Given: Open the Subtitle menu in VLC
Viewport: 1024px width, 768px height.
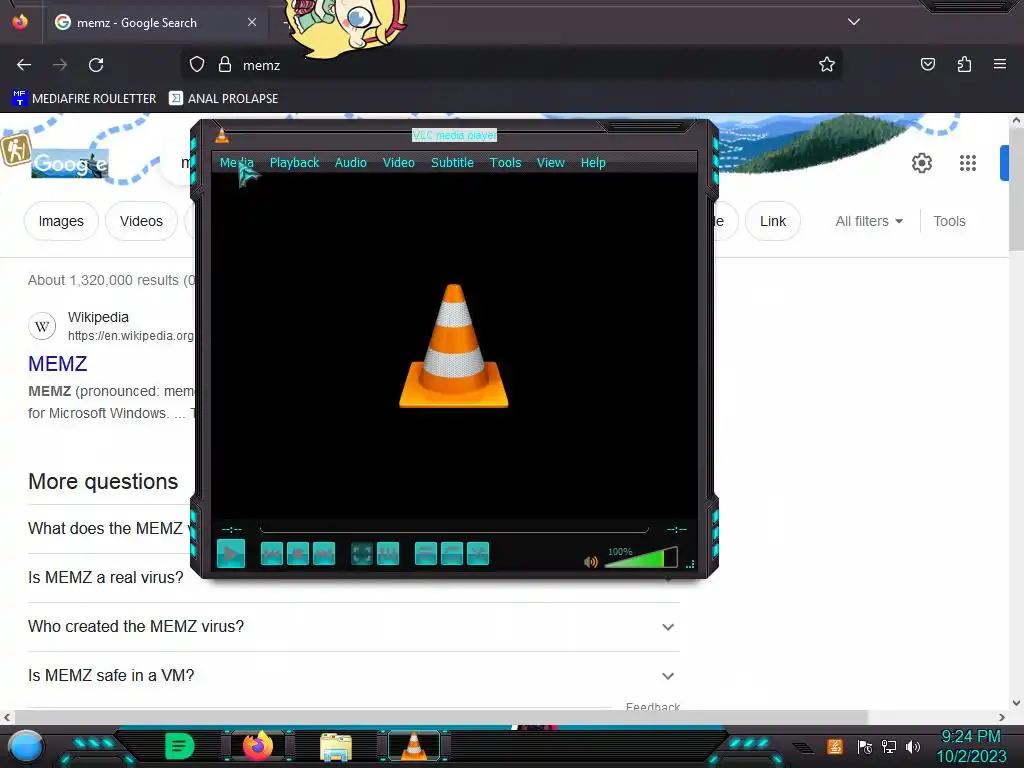Looking at the screenshot, I should coord(452,163).
